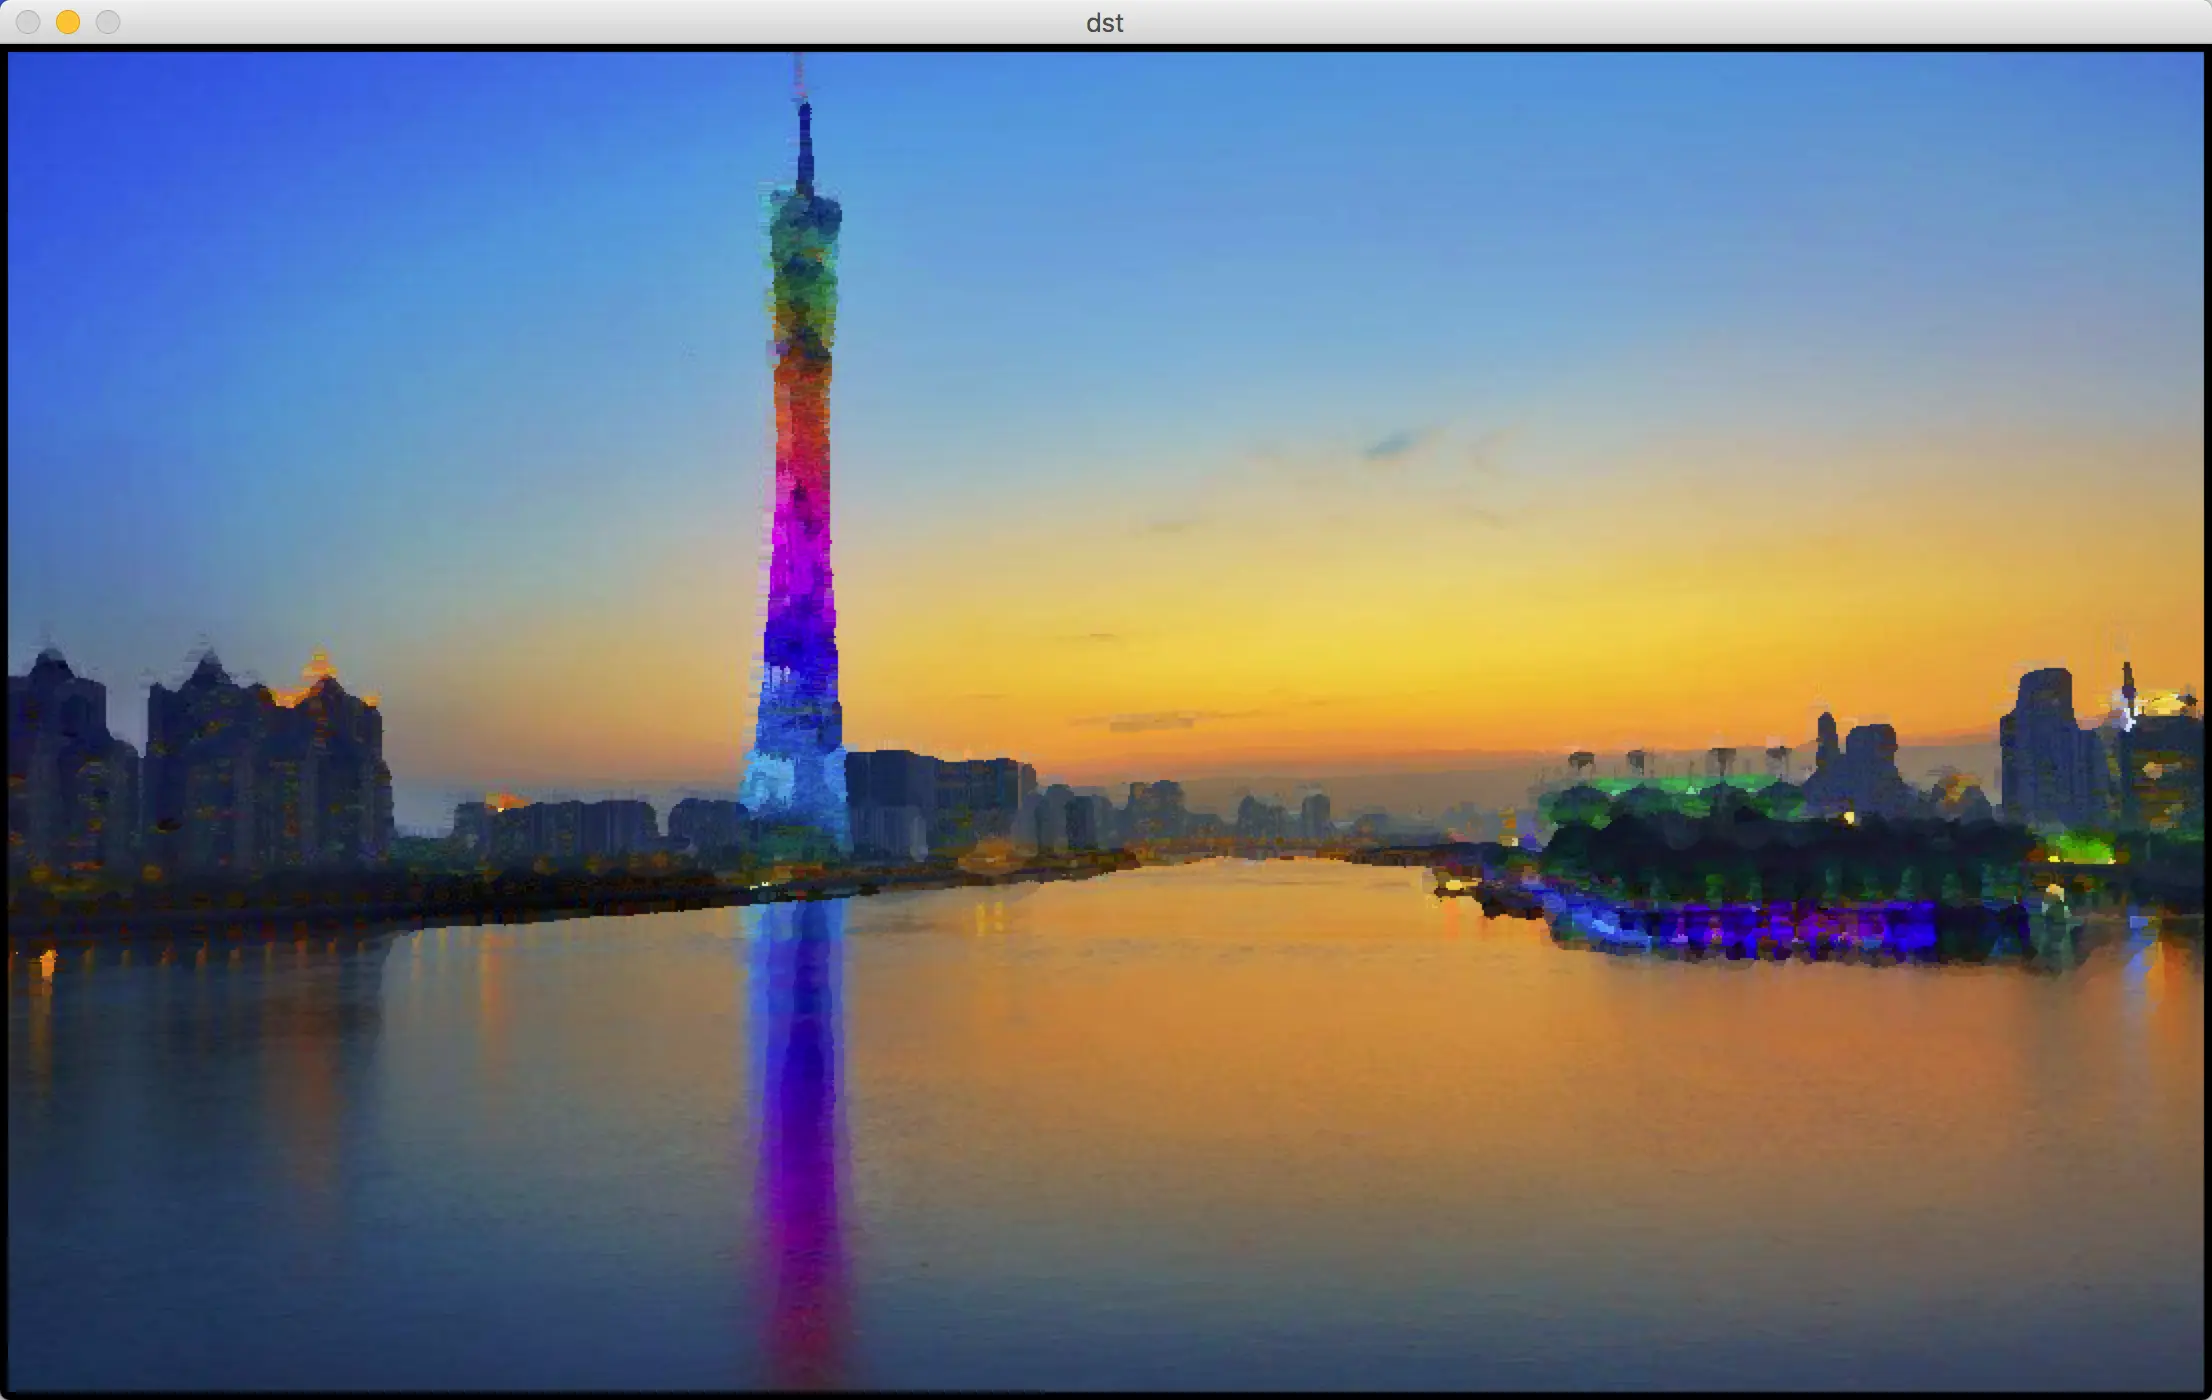Click the grayed-out zoom window button

click(108, 22)
